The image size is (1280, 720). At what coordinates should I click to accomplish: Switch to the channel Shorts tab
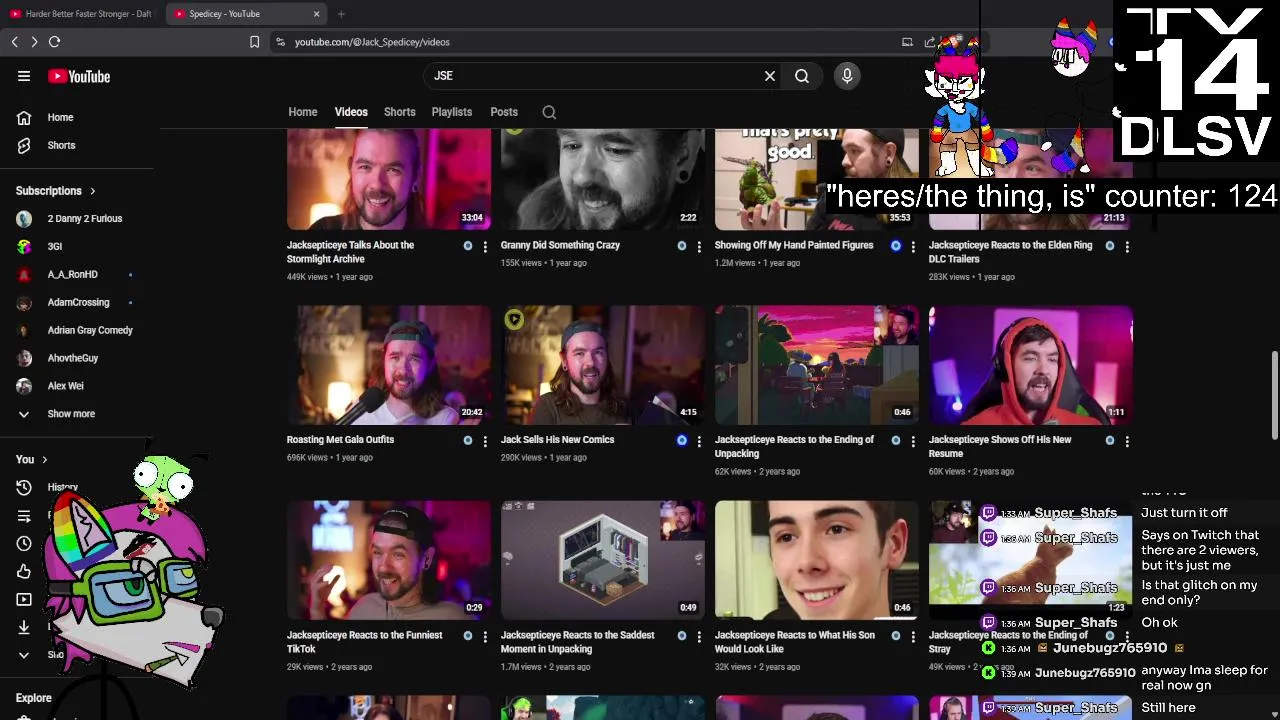400,112
